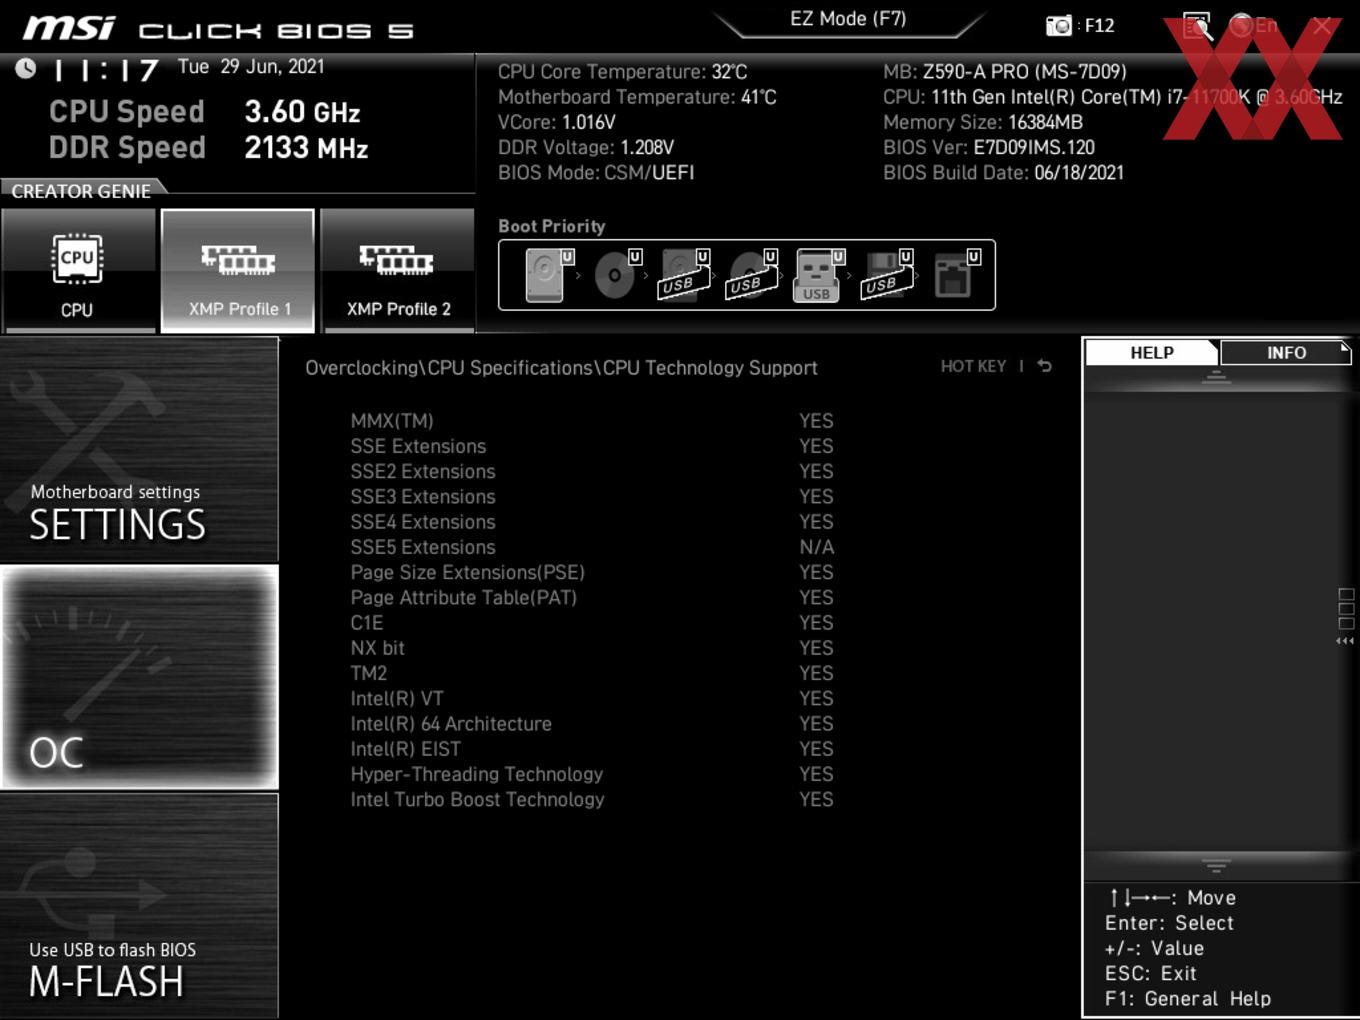Select the SSE4 Extensions row

click(x=592, y=522)
